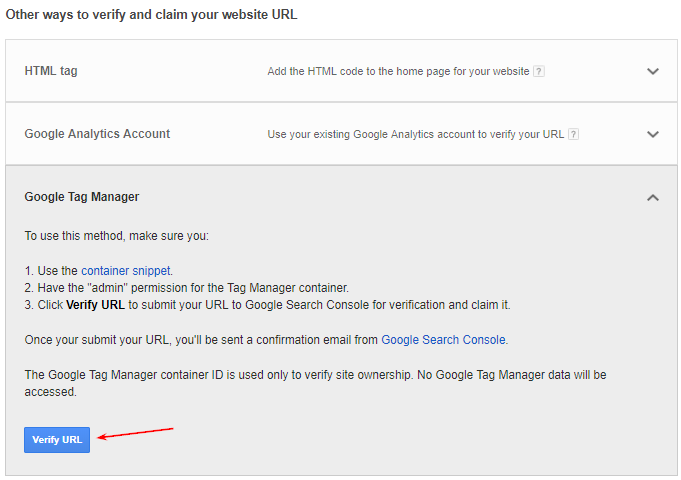The height and width of the screenshot is (480, 681).
Task: Click the admin permission step two text
Action: 186,288
